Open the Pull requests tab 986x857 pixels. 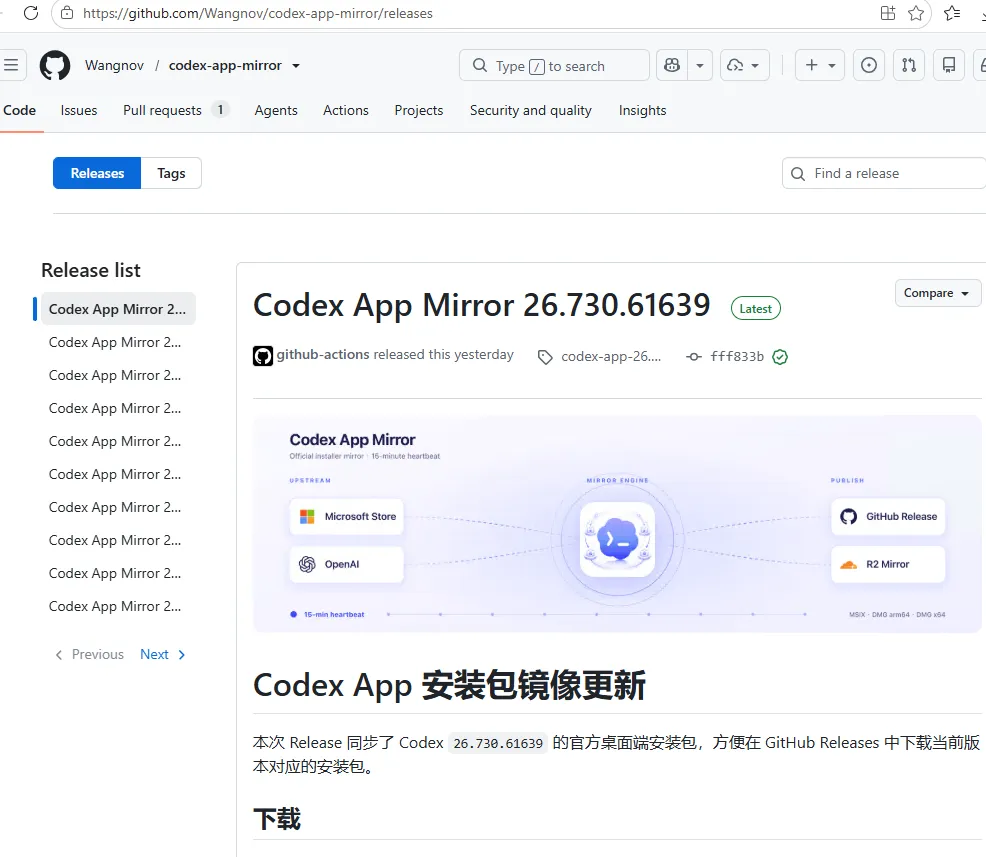(x=175, y=110)
